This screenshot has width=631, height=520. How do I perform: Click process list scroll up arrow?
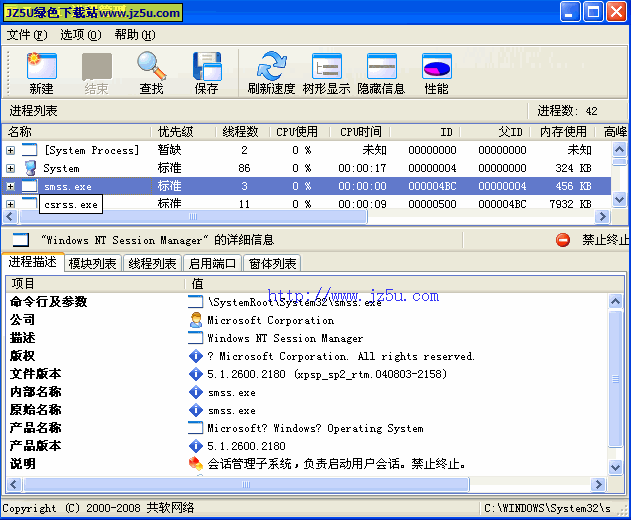[x=619, y=150]
